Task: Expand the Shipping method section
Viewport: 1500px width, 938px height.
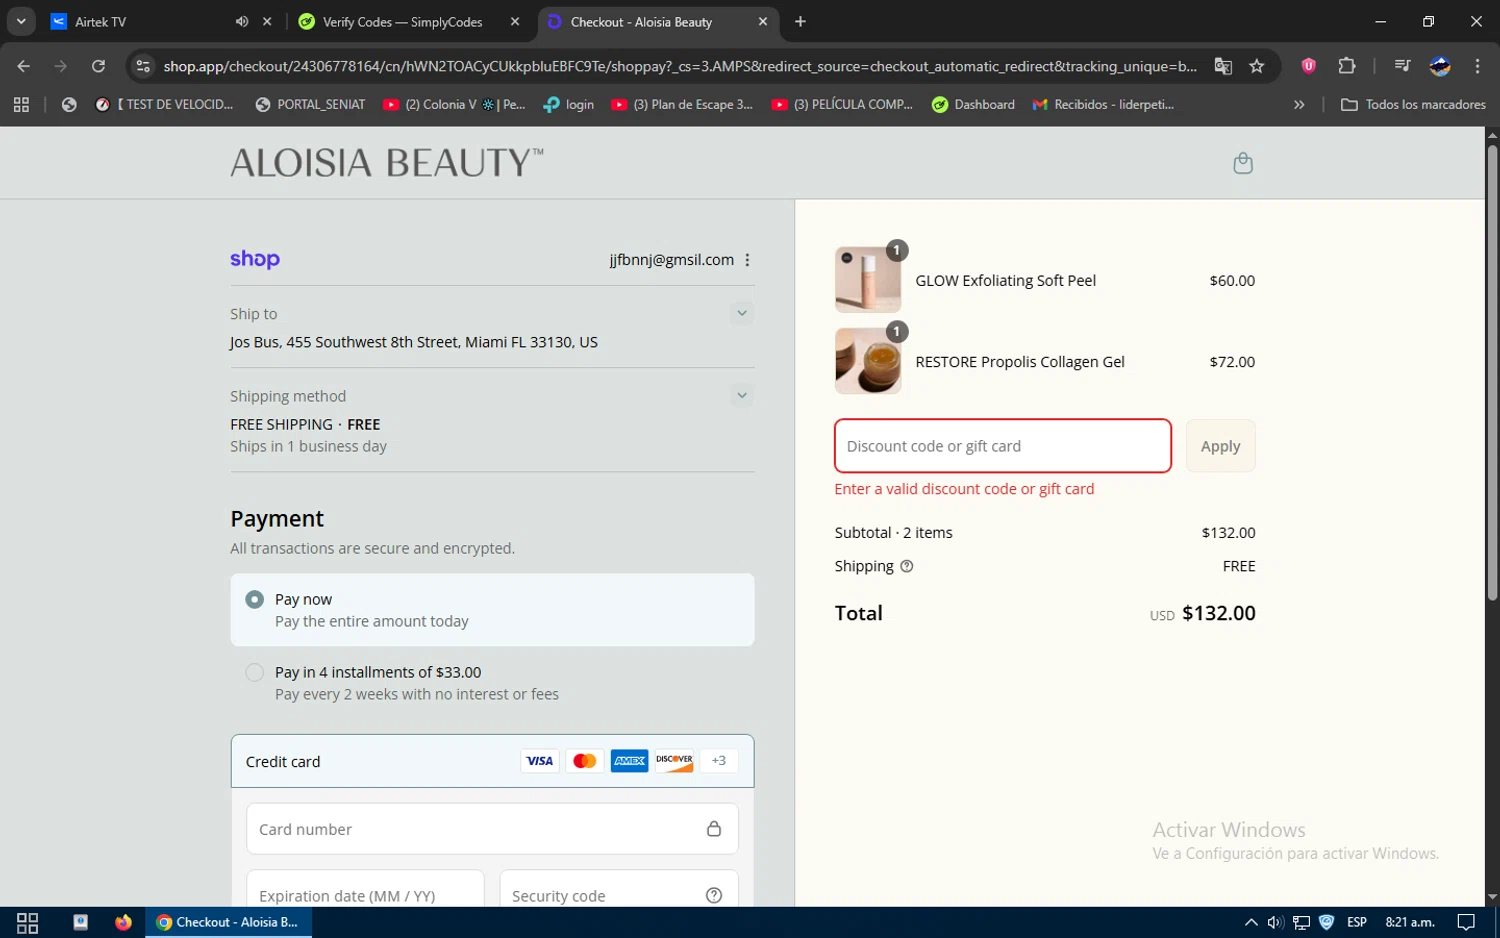Action: [x=742, y=395]
